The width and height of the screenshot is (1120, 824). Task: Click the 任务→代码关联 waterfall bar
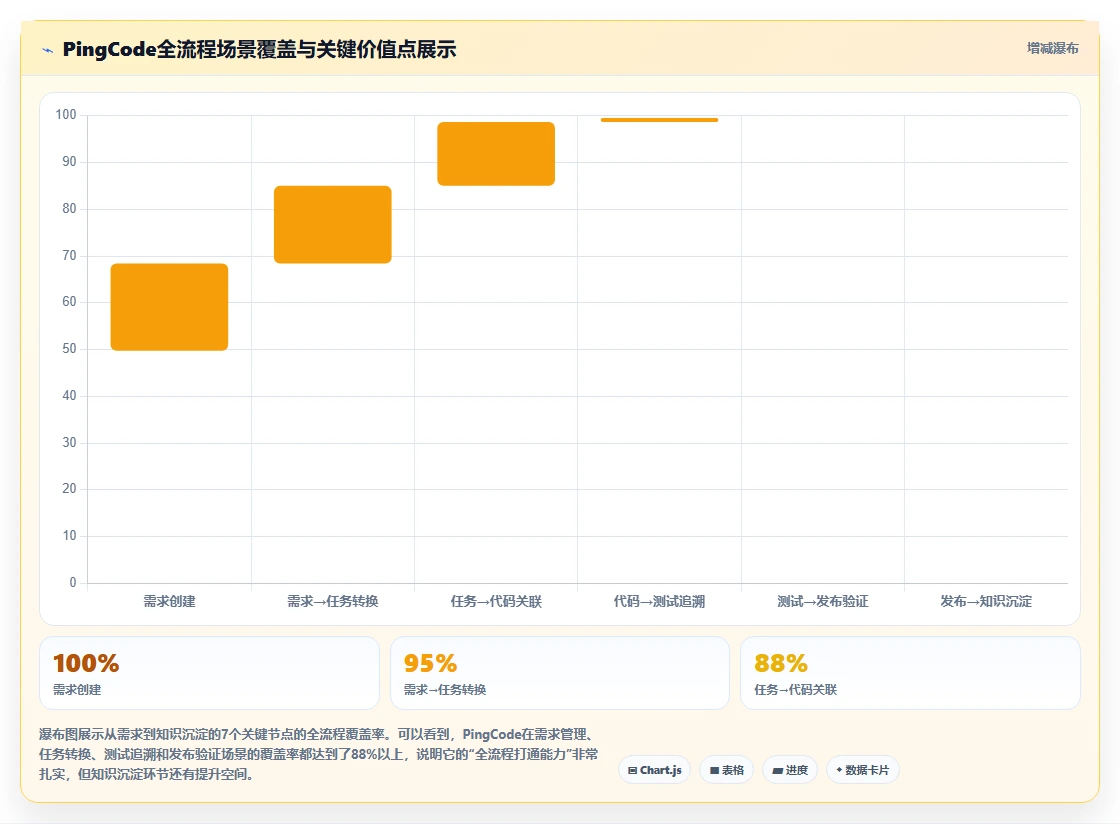tap(496, 154)
